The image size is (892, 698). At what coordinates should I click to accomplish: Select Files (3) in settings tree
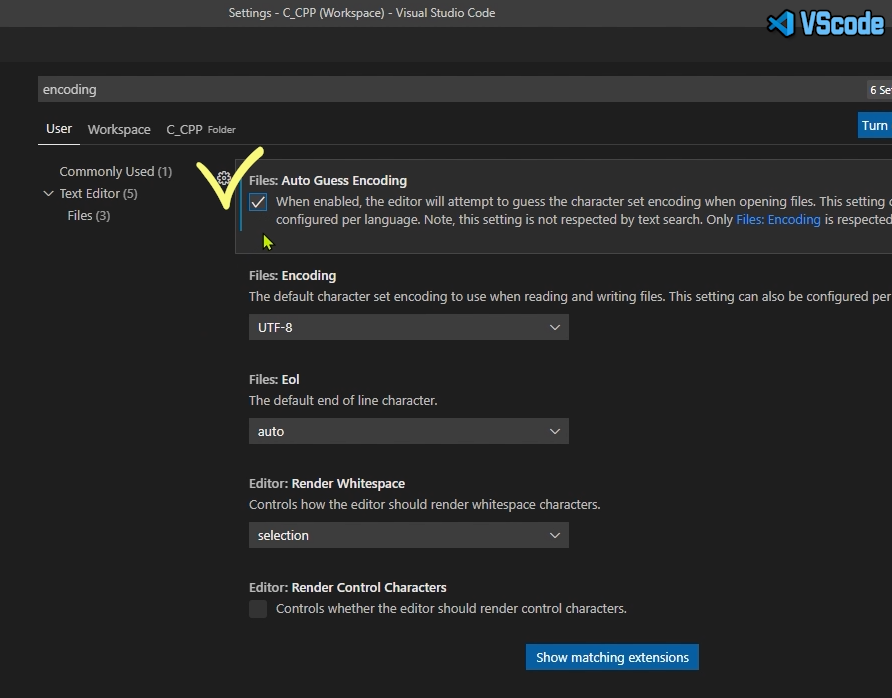tap(89, 216)
